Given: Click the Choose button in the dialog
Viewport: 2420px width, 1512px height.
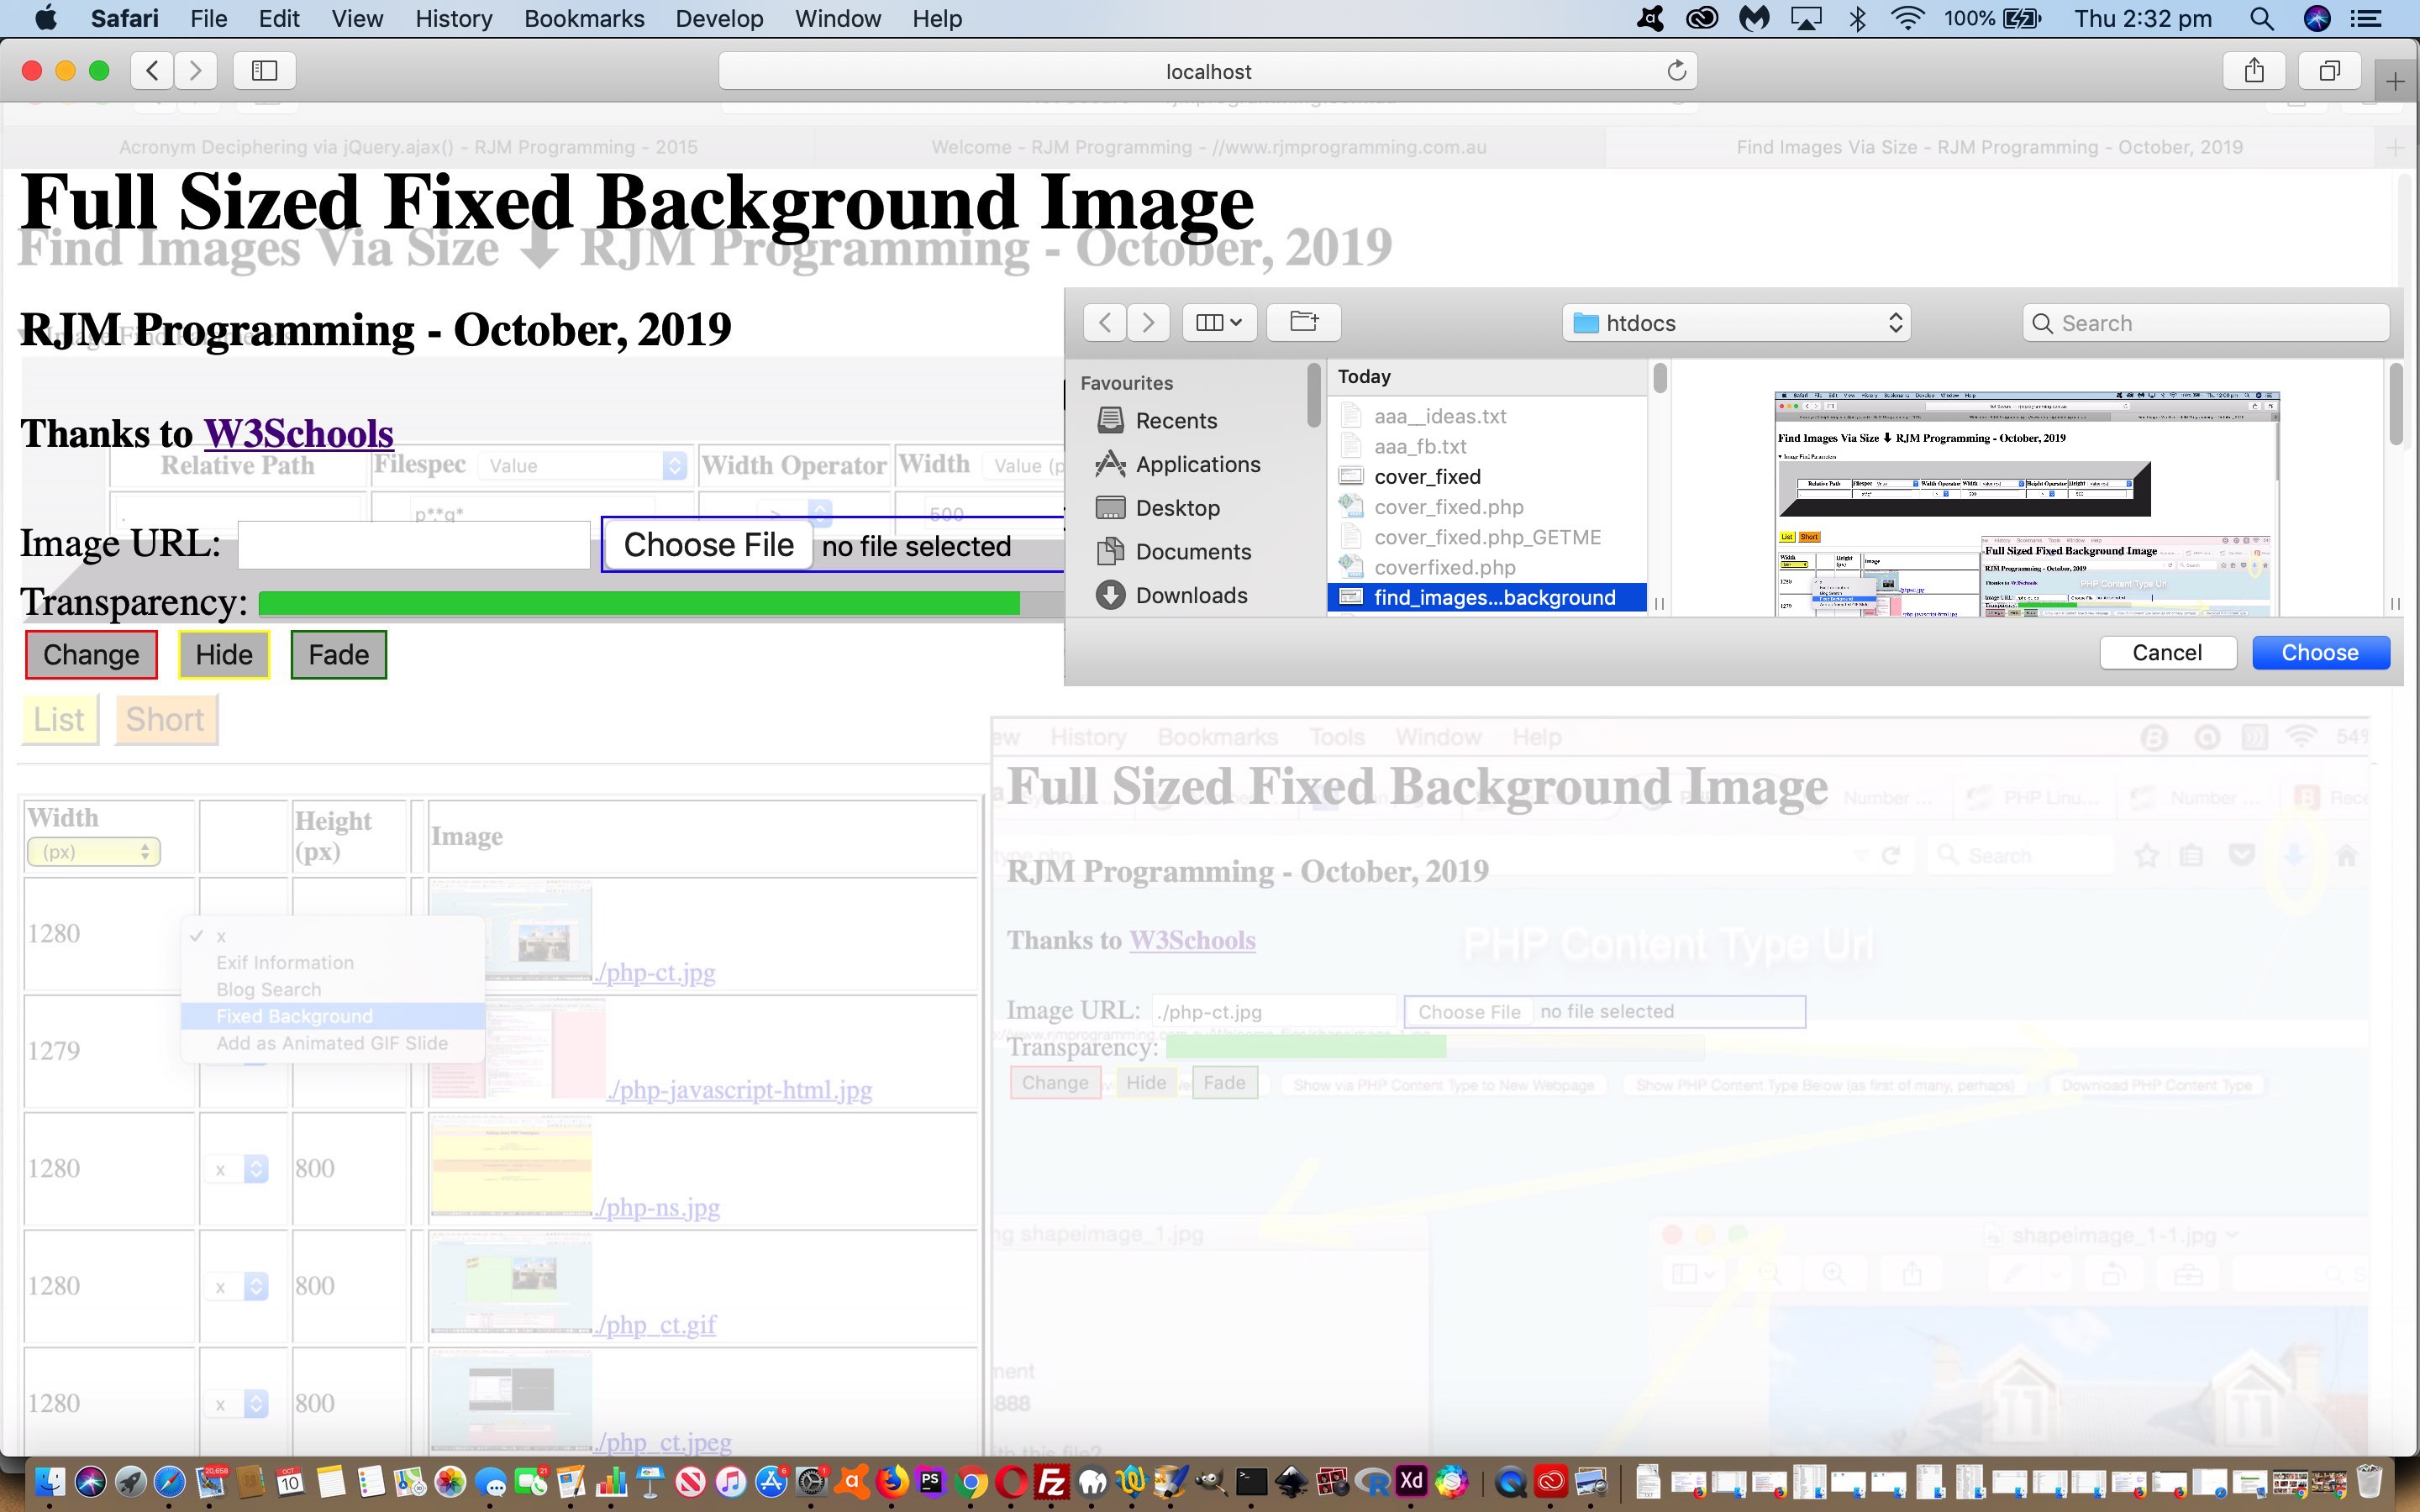Looking at the screenshot, I should click(2319, 652).
